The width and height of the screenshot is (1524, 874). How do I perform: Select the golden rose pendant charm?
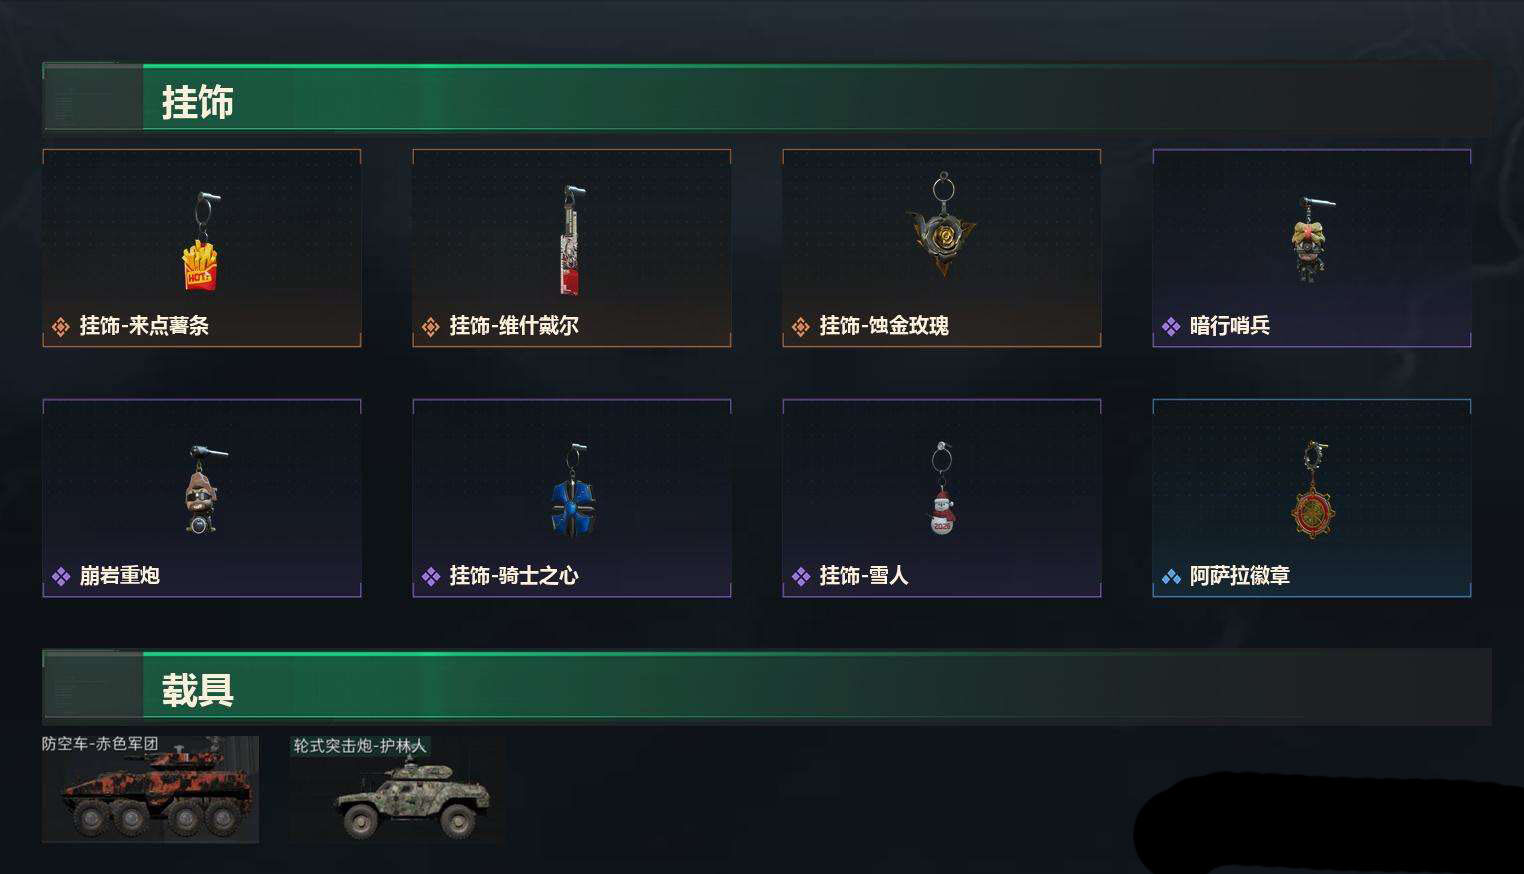coord(942,226)
